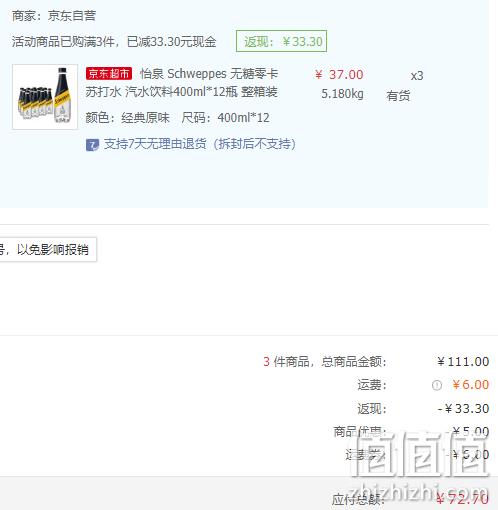
Task: Click the 支持7天无理由退货 text link
Action: [x=200, y=144]
